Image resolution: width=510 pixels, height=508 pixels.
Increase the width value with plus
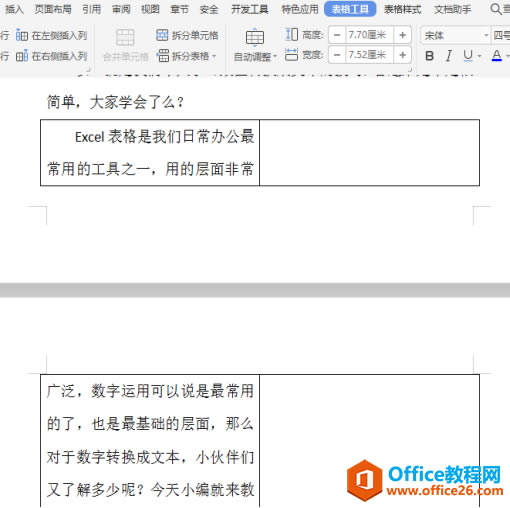pos(402,55)
